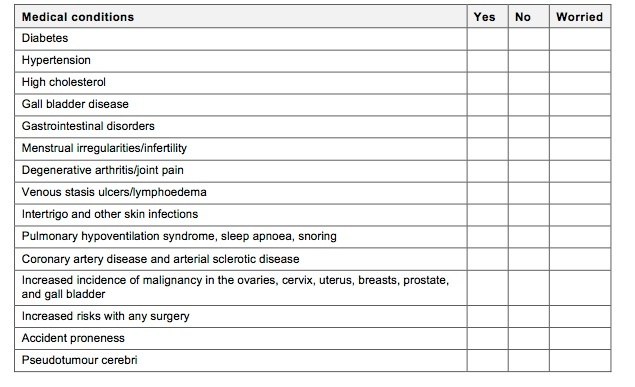The image size is (635, 387).
Task: Mark No for Venous stasis ulcers/lymphoedema
Action: point(529,193)
